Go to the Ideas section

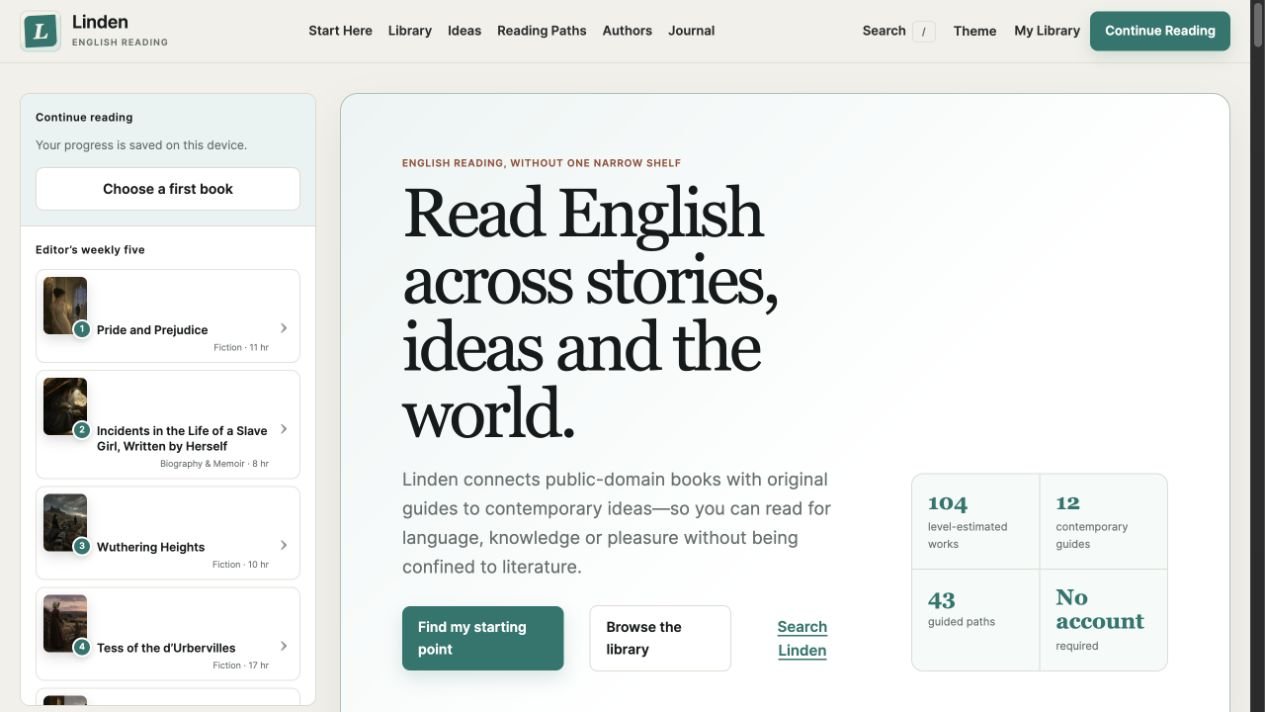464,31
